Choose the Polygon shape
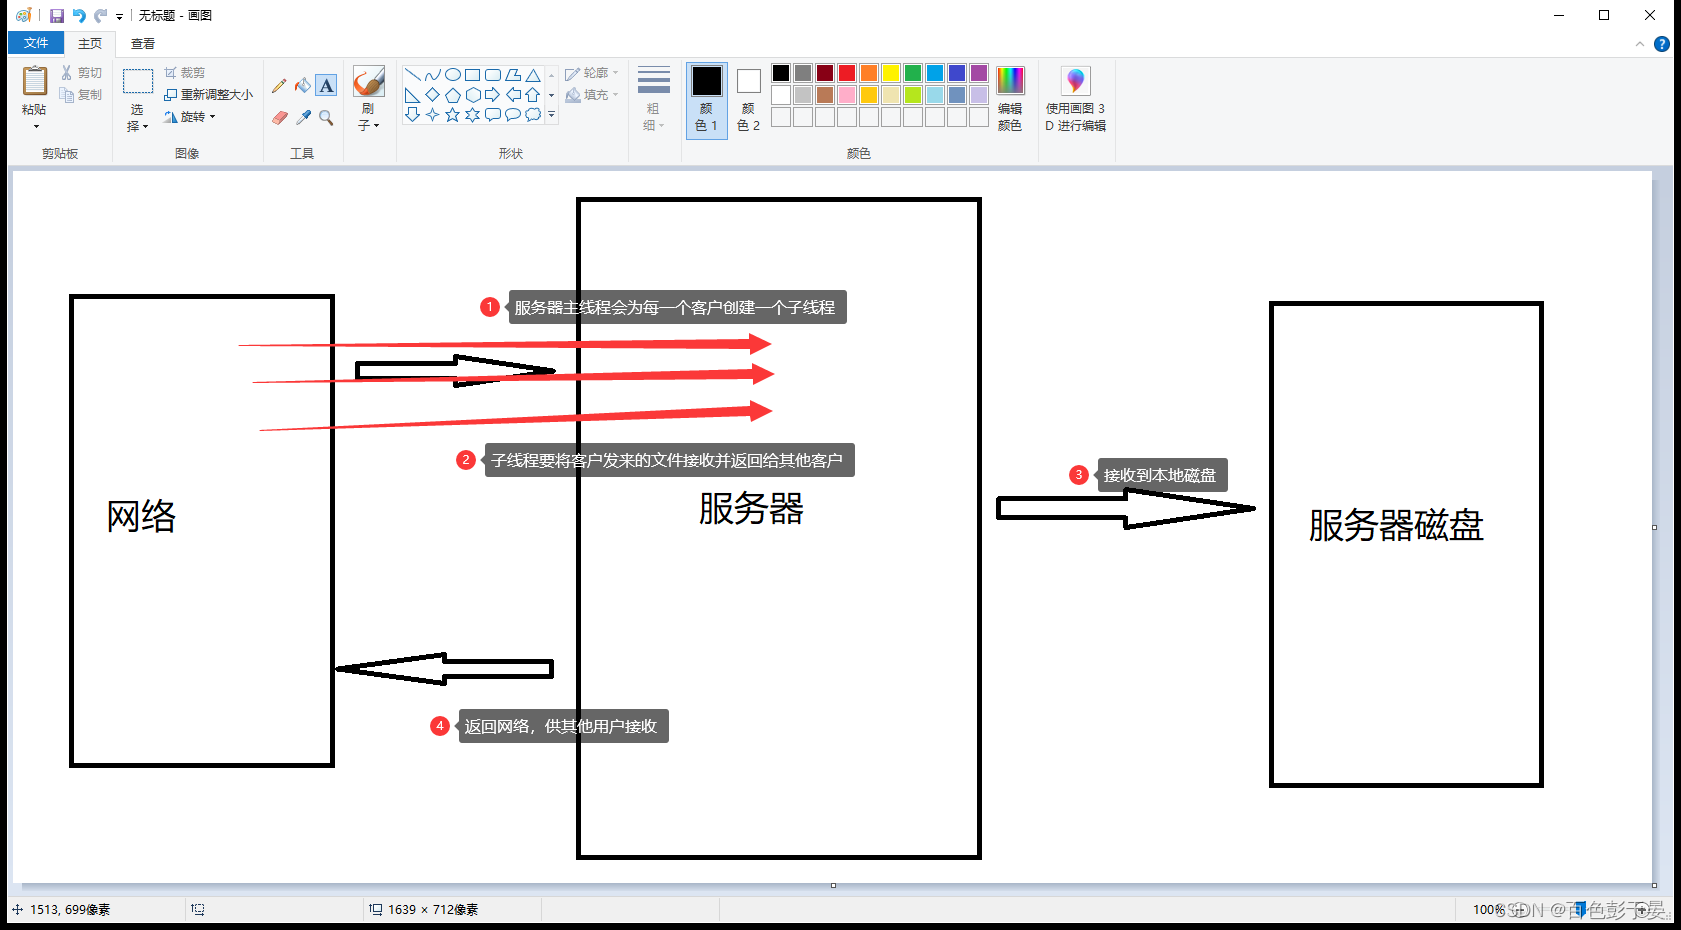1681x930 pixels. tap(513, 75)
